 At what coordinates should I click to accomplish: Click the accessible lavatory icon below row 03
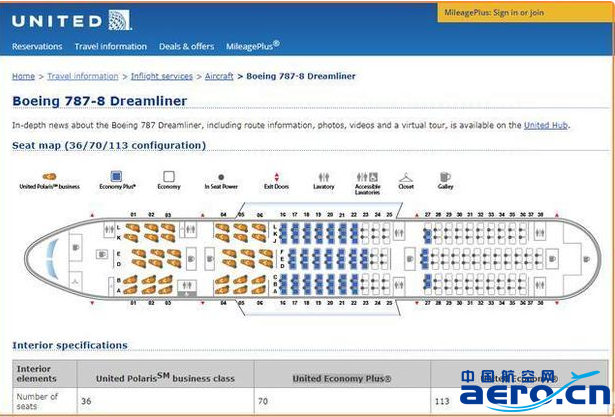click(187, 288)
